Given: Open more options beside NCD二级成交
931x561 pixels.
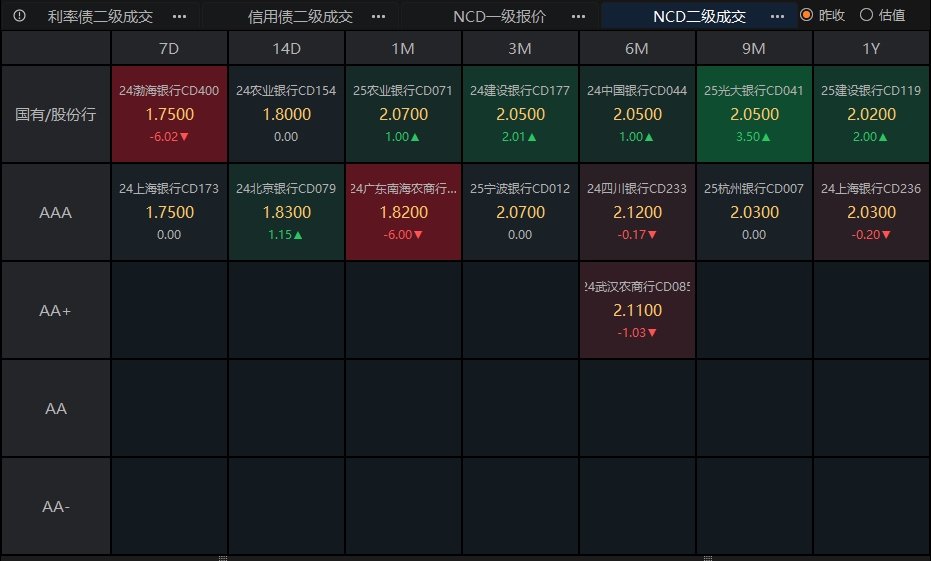Looking at the screenshot, I should tap(778, 16).
